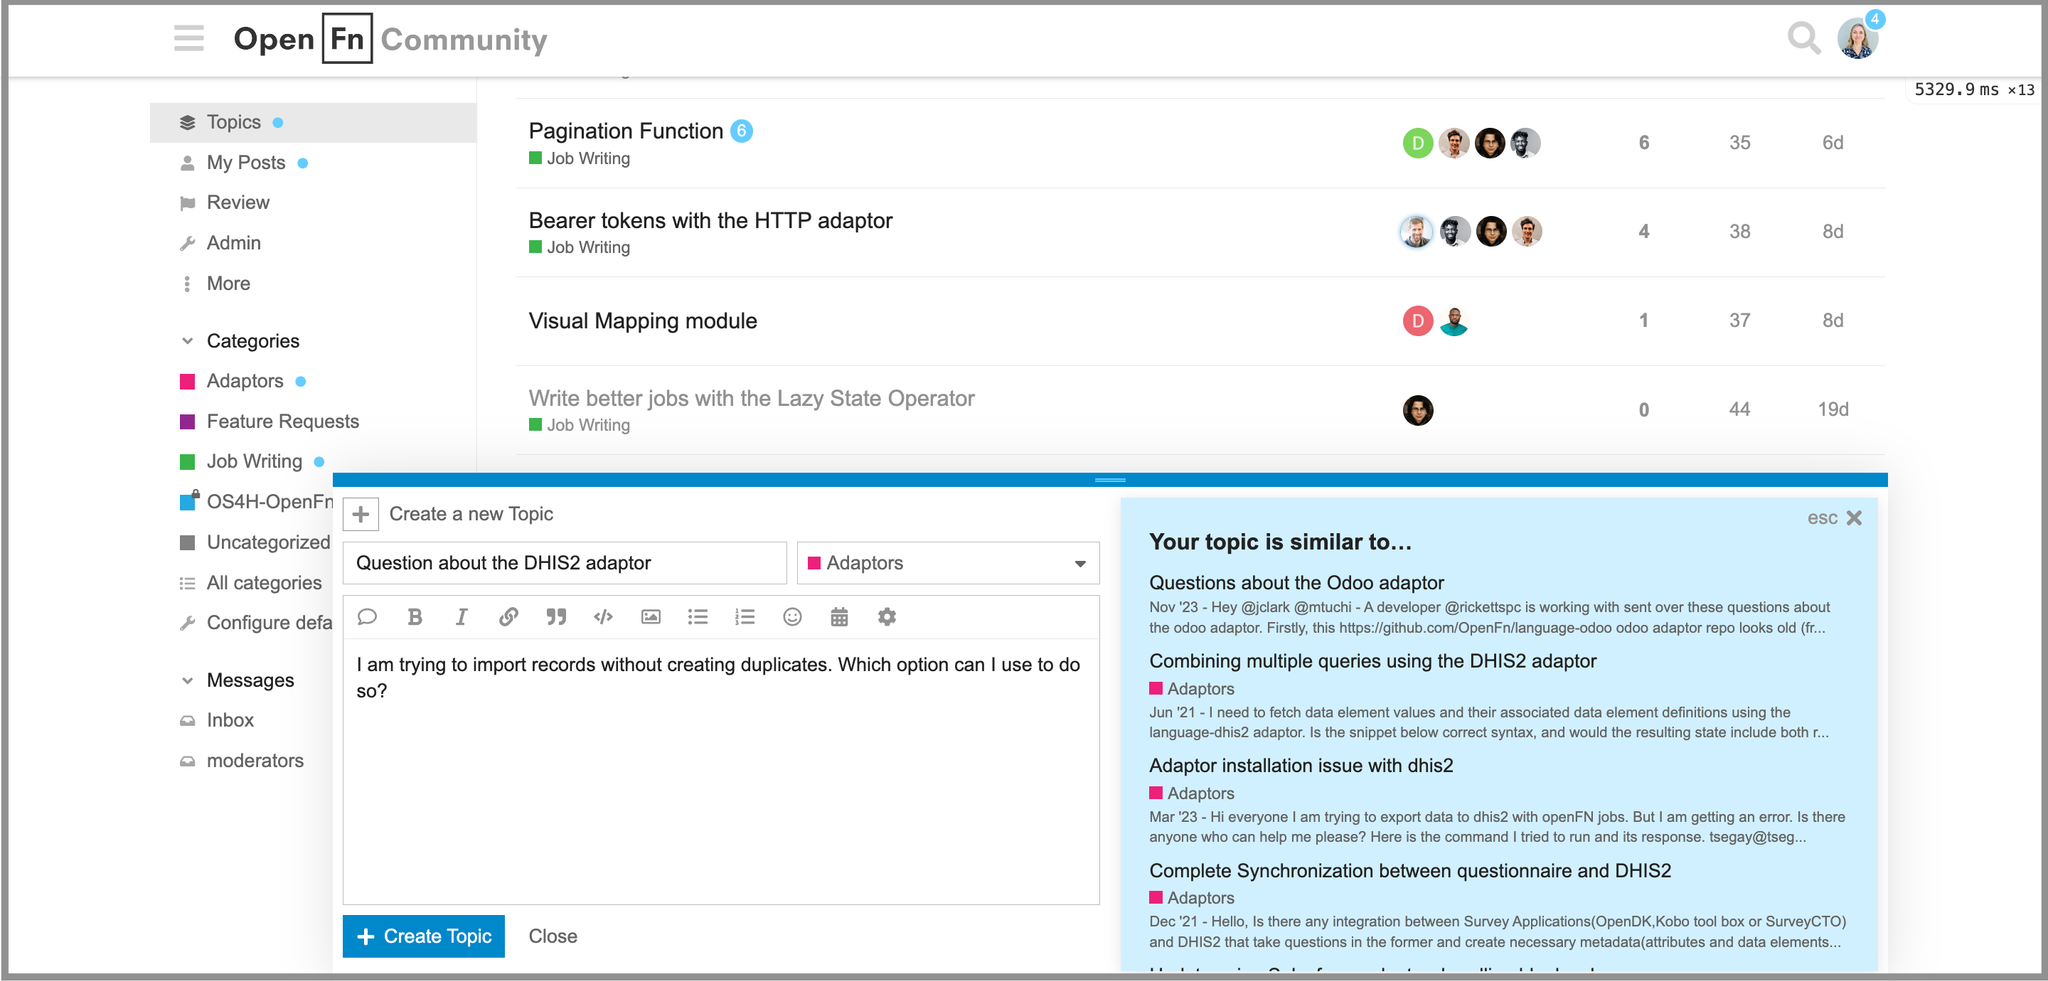Click Job Writing tag under Bearer tokens topic

tap(580, 248)
